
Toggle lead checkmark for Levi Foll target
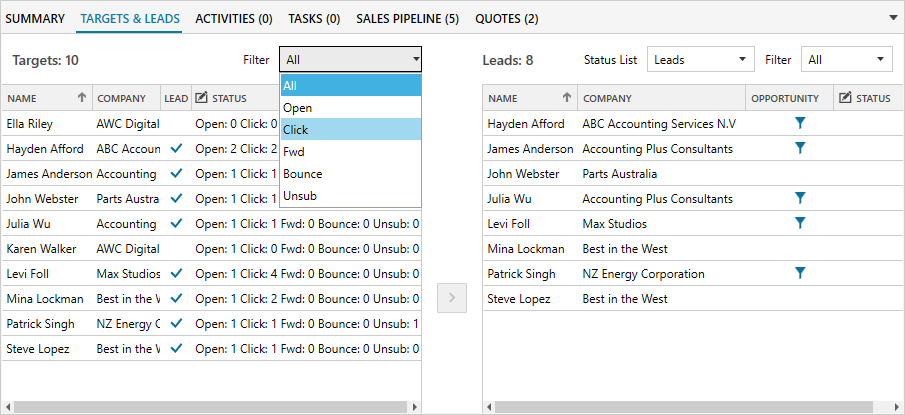point(176,273)
